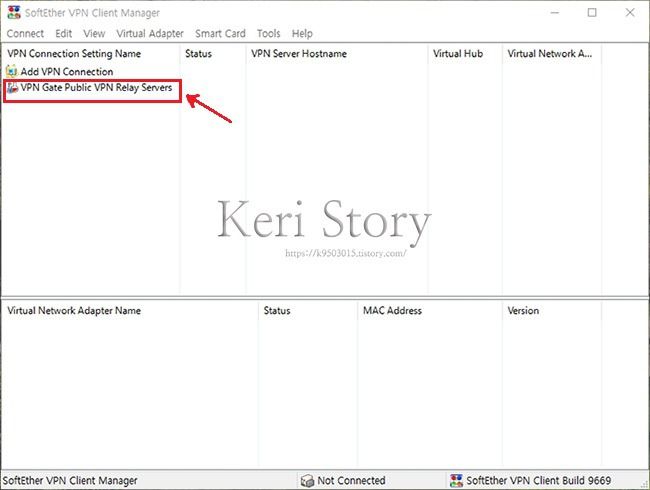650x490 pixels.
Task: Open the Edit menu
Action: point(63,34)
